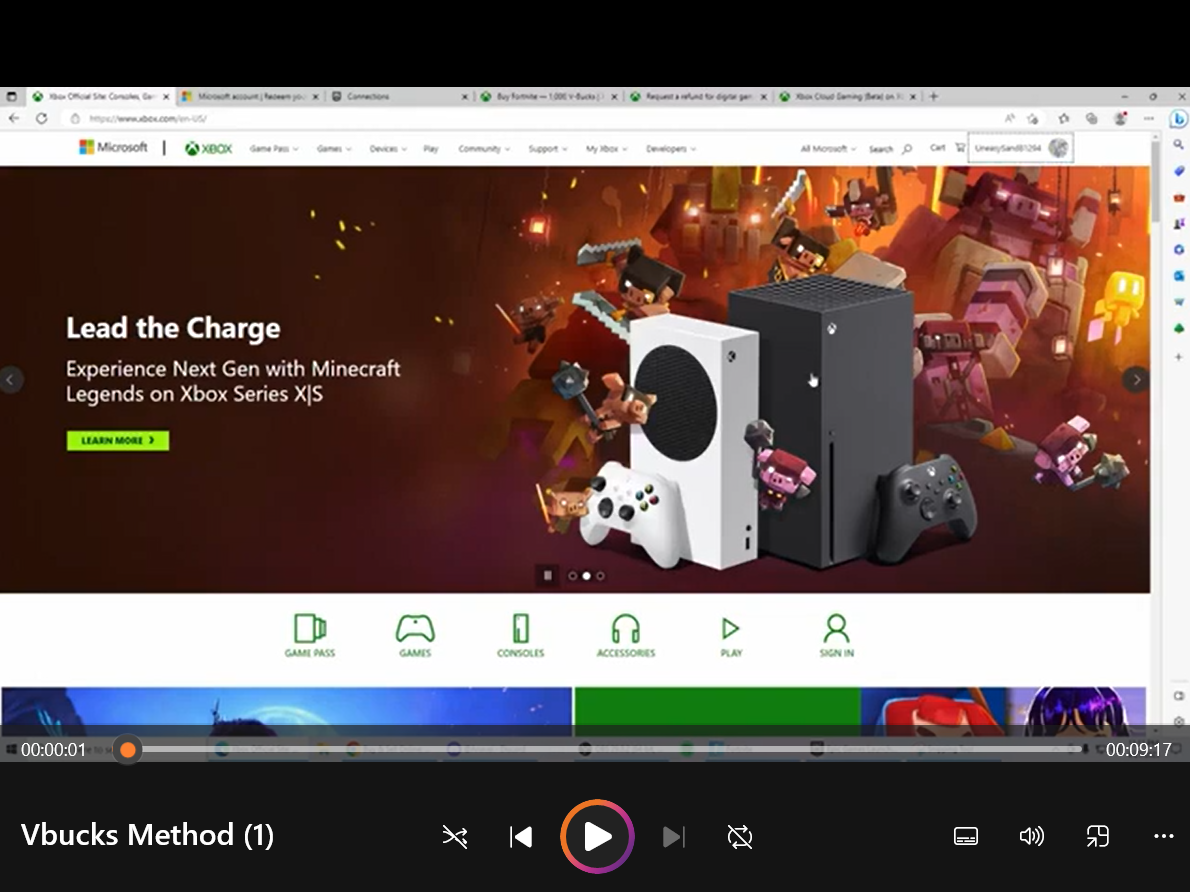Expand the Devices dropdown
Screen dimensions: 1190x892
[x=388, y=149]
